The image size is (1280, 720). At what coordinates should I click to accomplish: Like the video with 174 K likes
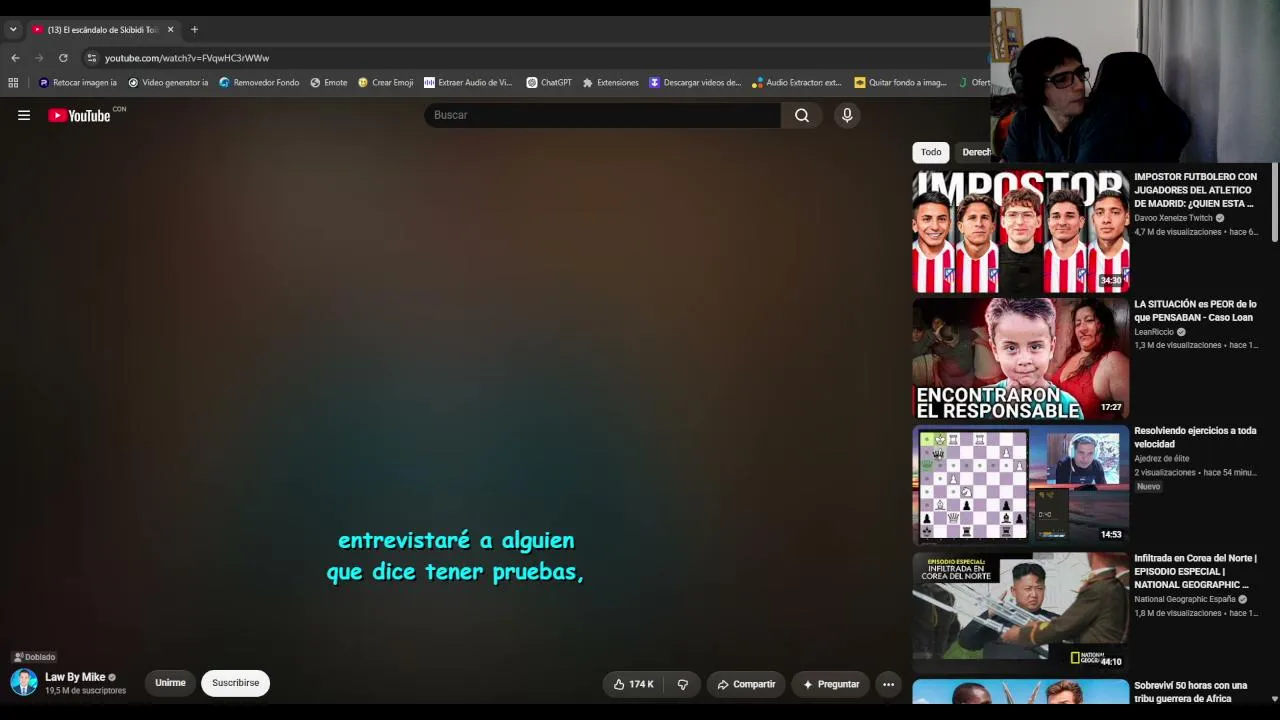[x=632, y=684]
